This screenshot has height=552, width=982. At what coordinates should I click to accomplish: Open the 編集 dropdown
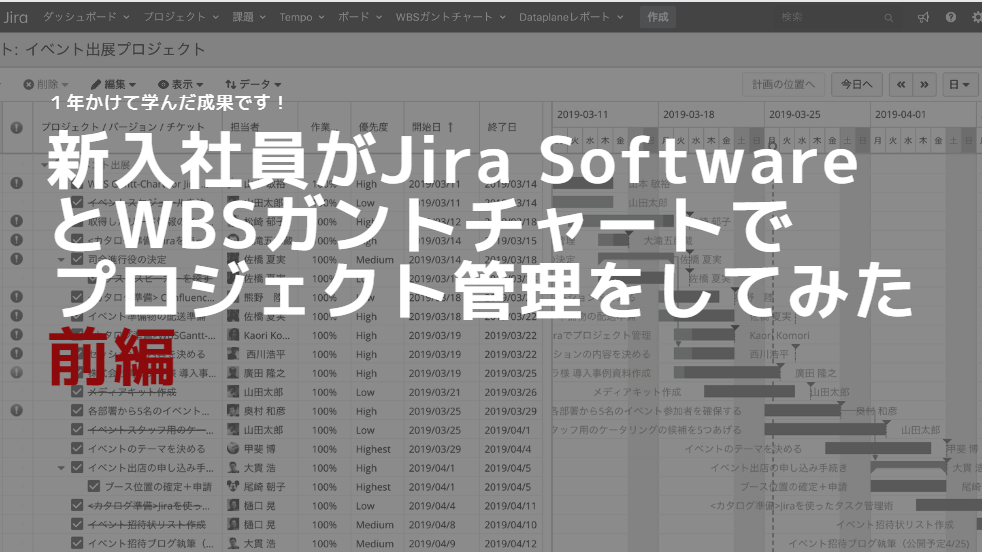pos(113,84)
